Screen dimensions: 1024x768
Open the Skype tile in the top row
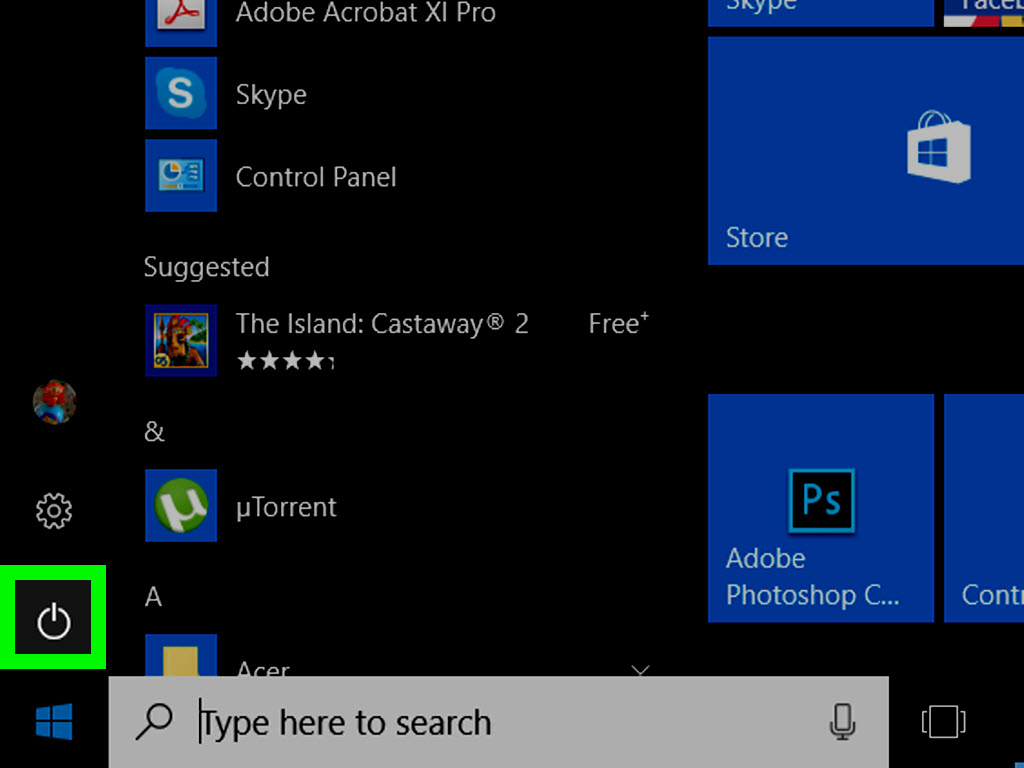(821, 13)
